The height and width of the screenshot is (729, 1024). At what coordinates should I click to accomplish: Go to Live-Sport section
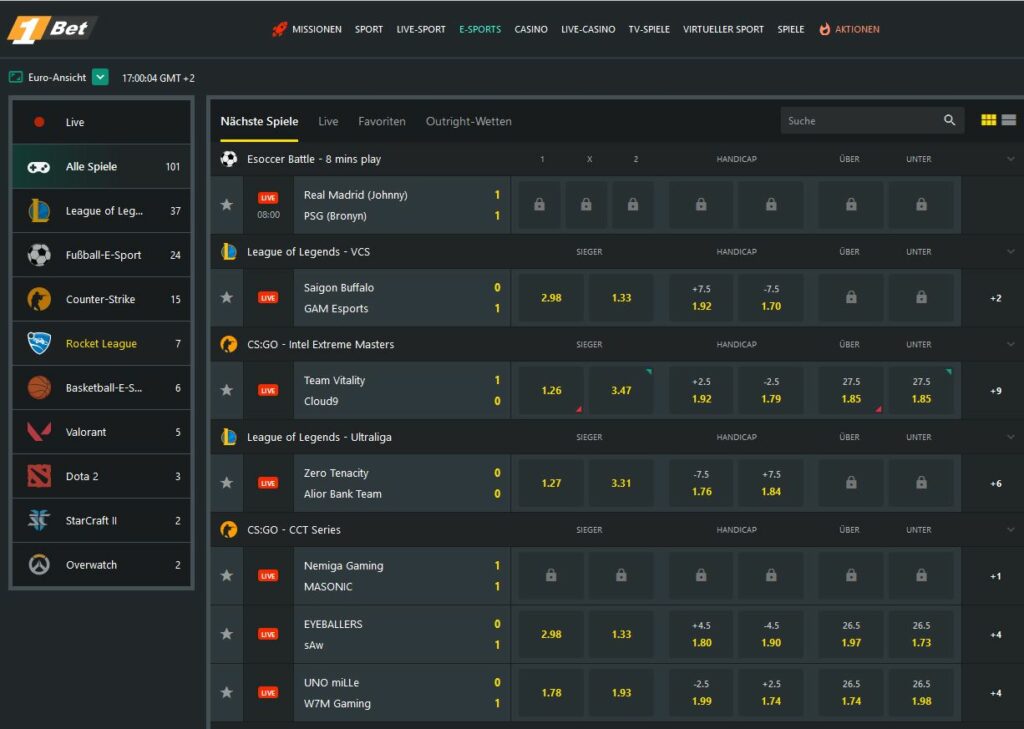pos(421,29)
